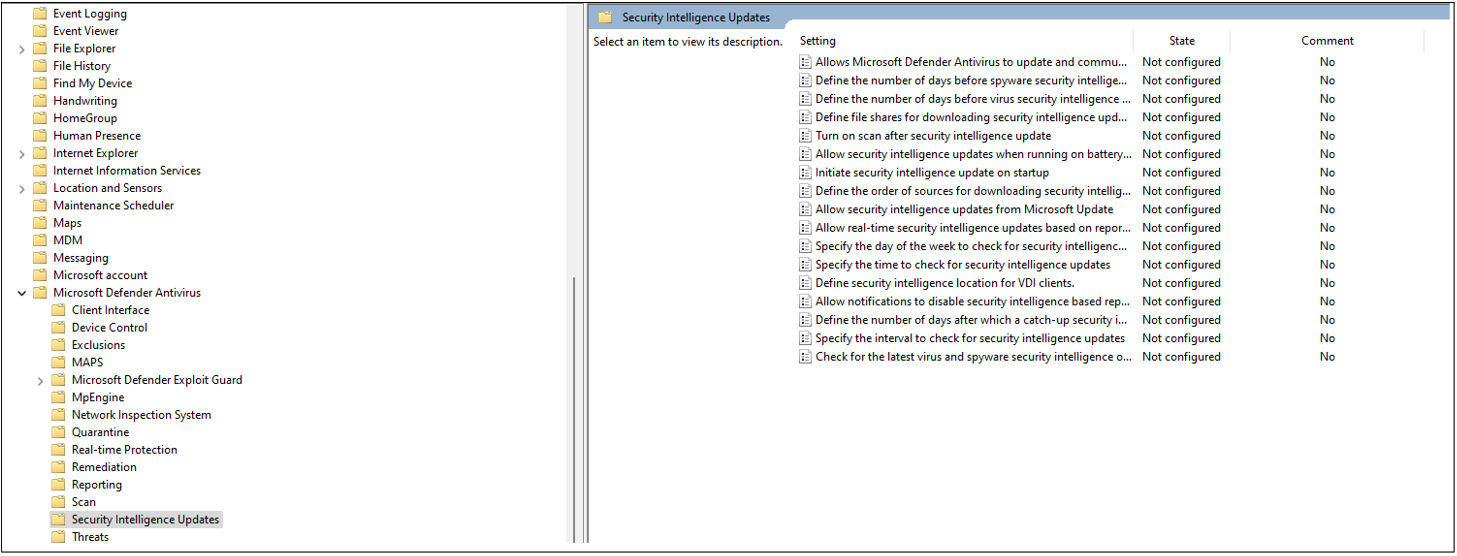The height and width of the screenshot is (556, 1457).
Task: Sort by the Comment column header
Action: (1327, 41)
